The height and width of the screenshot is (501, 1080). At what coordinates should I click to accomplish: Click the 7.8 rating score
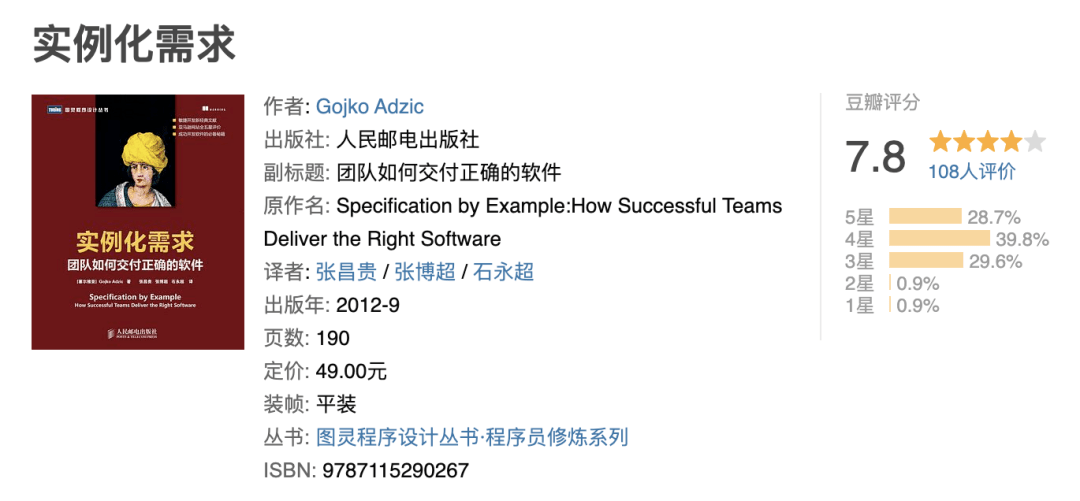point(875,156)
